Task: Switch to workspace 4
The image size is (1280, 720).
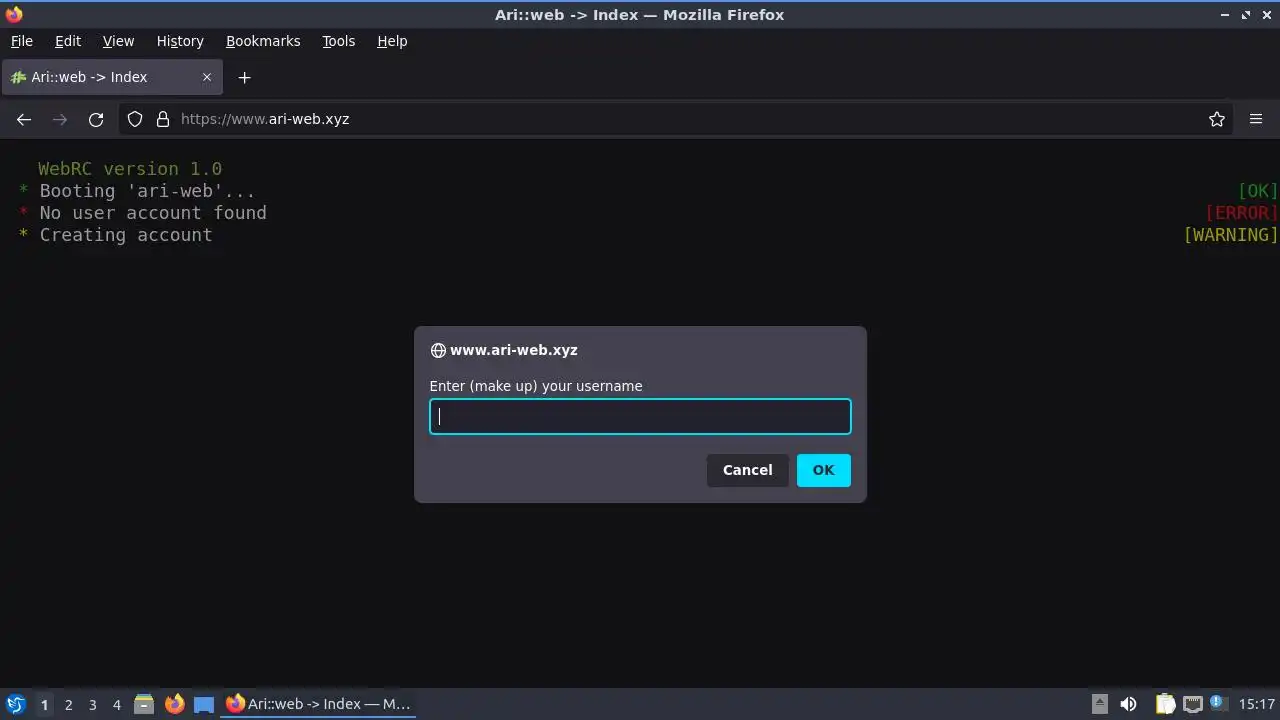Action: (x=116, y=704)
